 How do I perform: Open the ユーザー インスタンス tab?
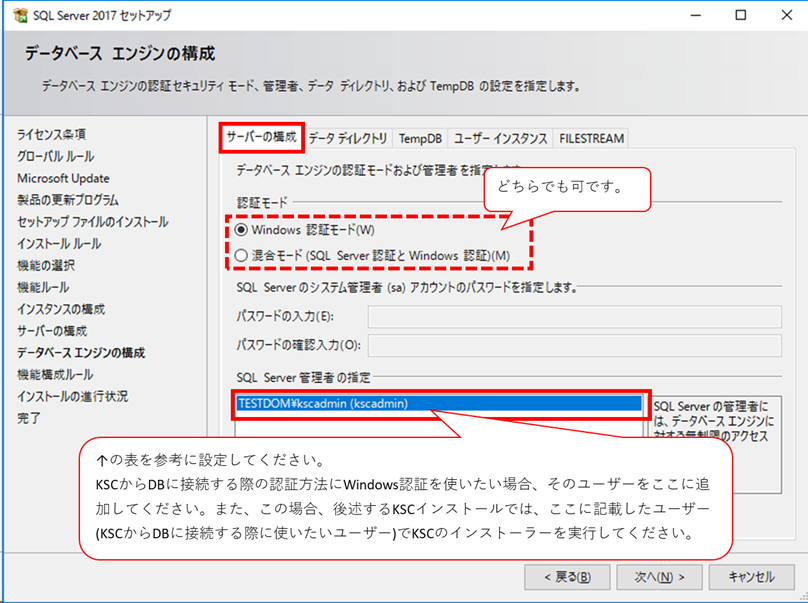[500, 138]
